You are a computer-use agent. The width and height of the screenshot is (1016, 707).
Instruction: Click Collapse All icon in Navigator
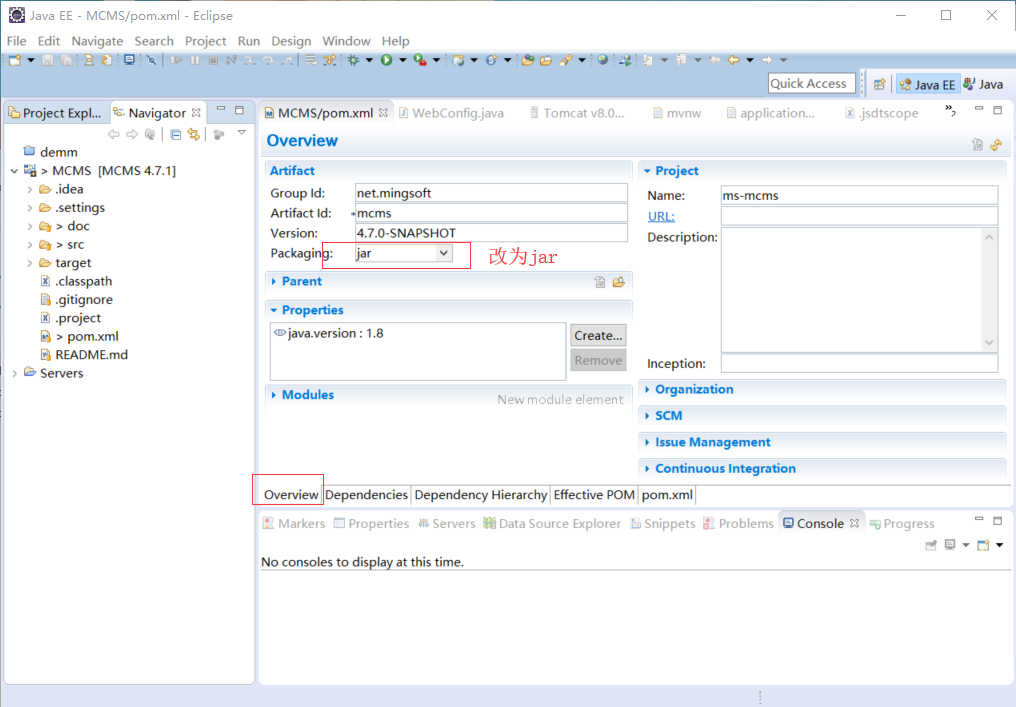click(176, 135)
